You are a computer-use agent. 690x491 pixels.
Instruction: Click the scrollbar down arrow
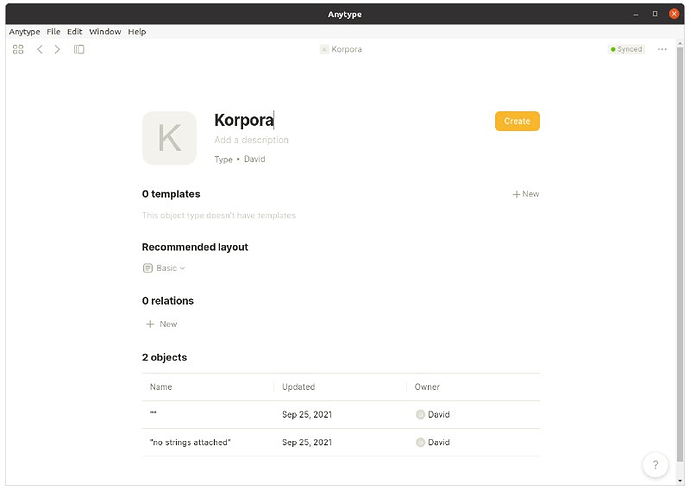click(x=680, y=481)
